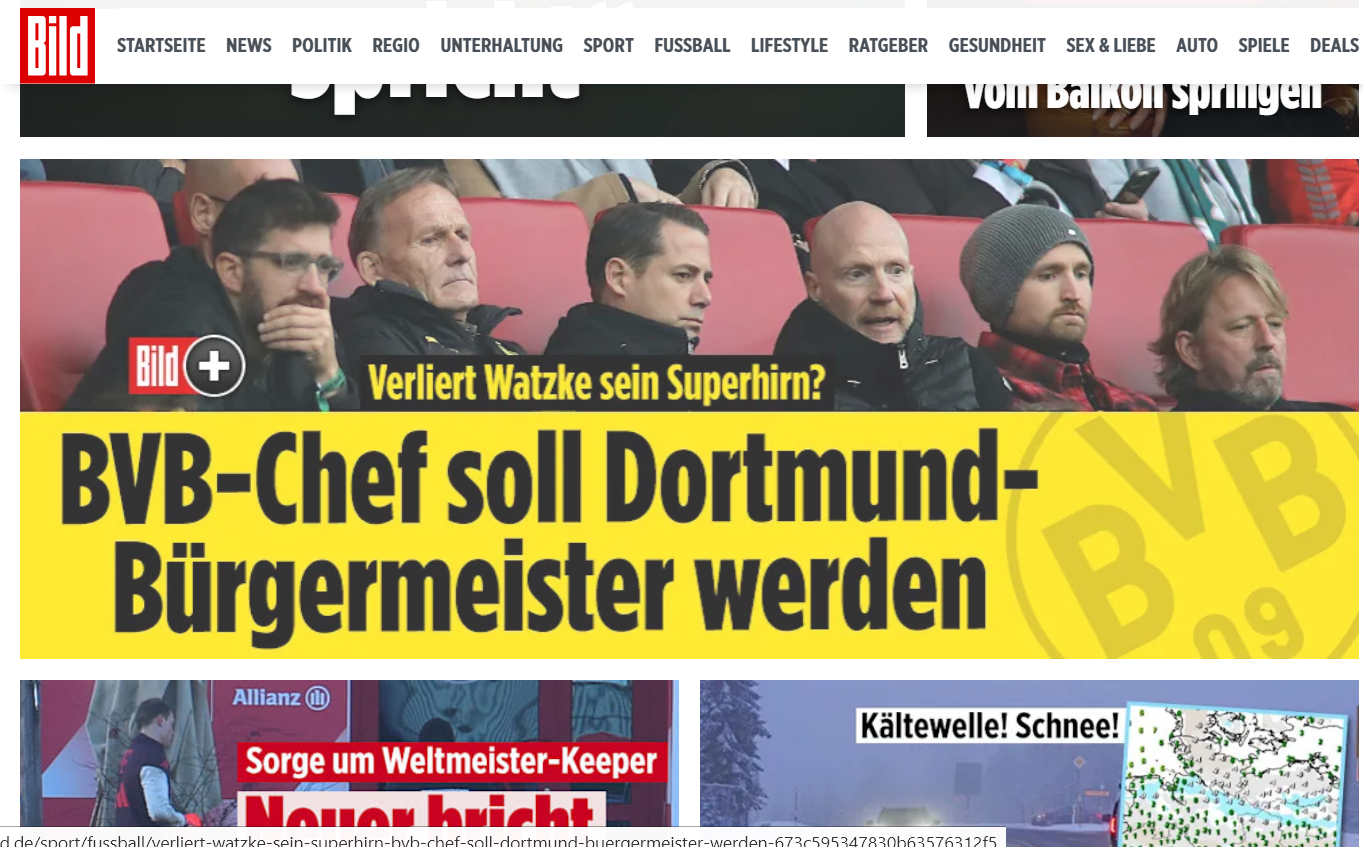
Task: Open the RATGEBER section
Action: [888, 45]
